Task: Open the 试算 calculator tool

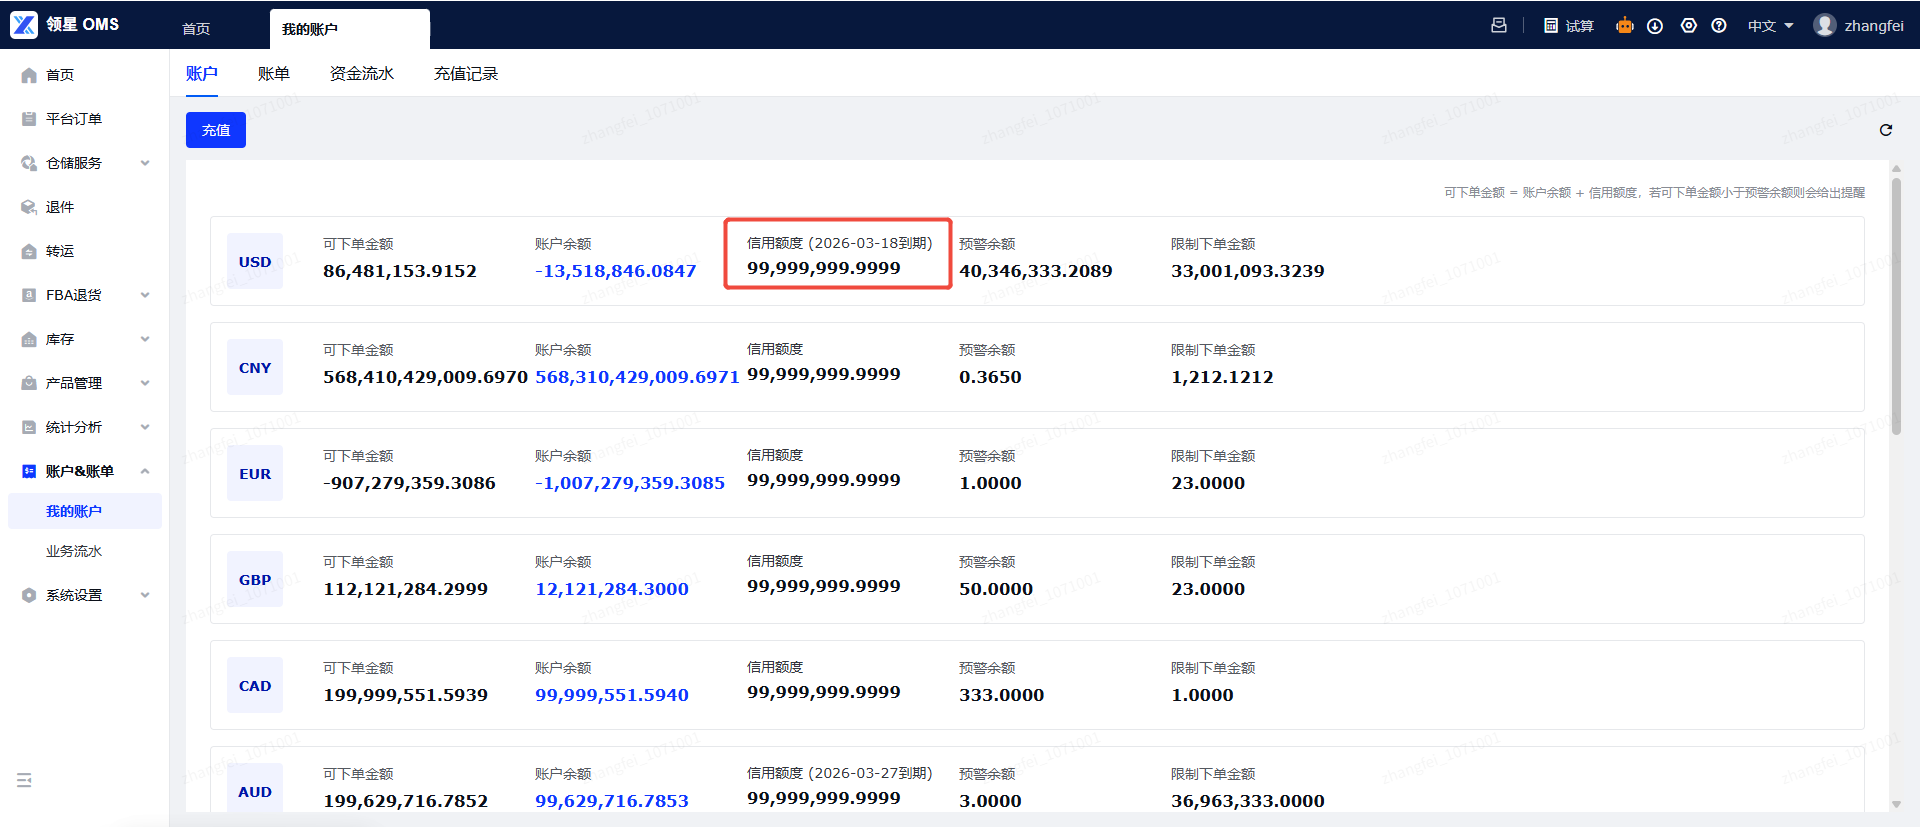Action: (x=1568, y=26)
